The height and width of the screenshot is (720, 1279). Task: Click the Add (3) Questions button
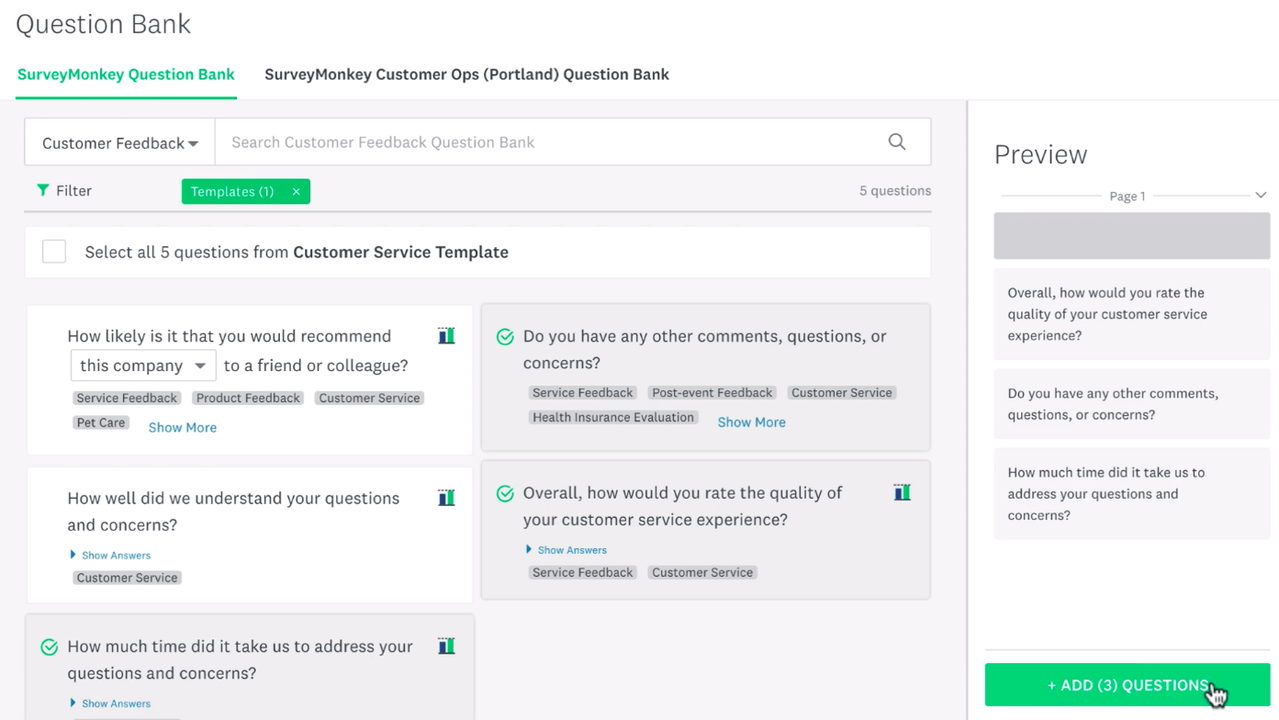(x=1127, y=685)
